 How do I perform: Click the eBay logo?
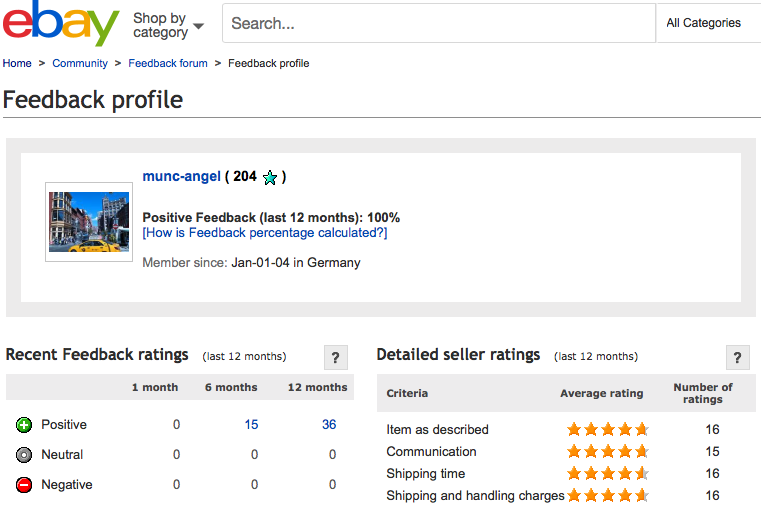pos(60,24)
